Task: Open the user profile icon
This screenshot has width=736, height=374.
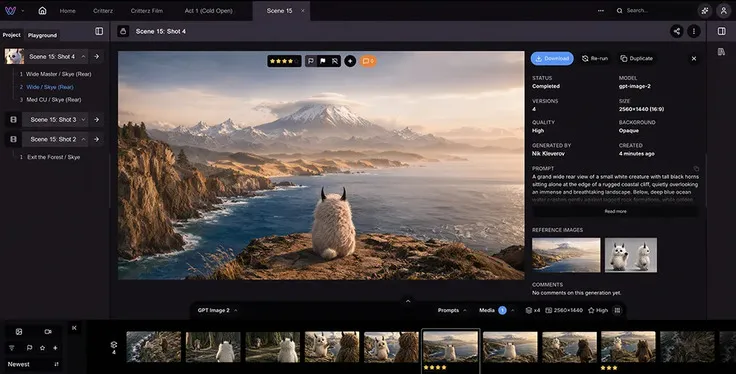Action: [x=723, y=11]
